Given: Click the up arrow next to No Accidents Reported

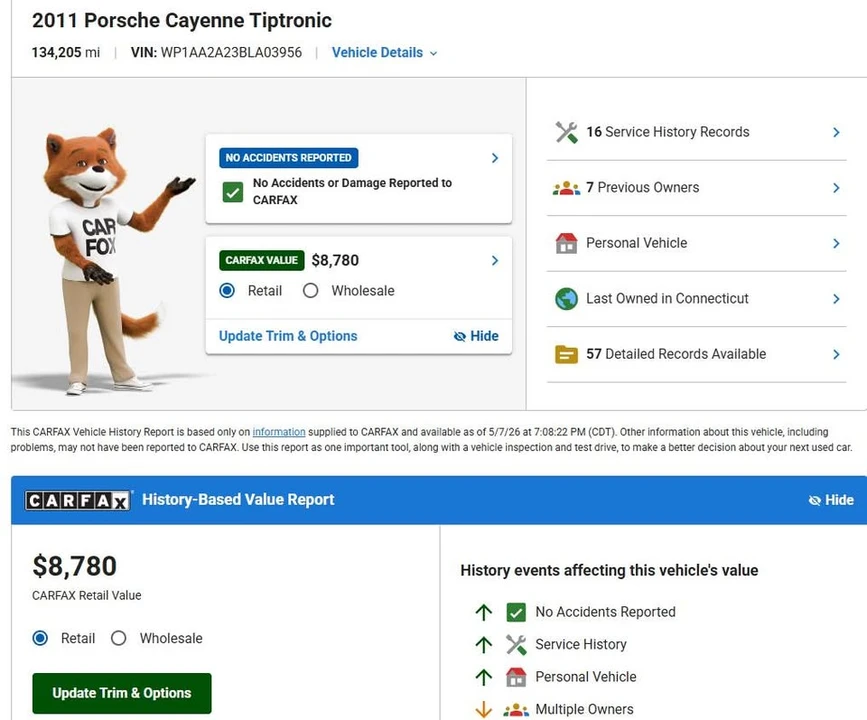Looking at the screenshot, I should tap(484, 612).
